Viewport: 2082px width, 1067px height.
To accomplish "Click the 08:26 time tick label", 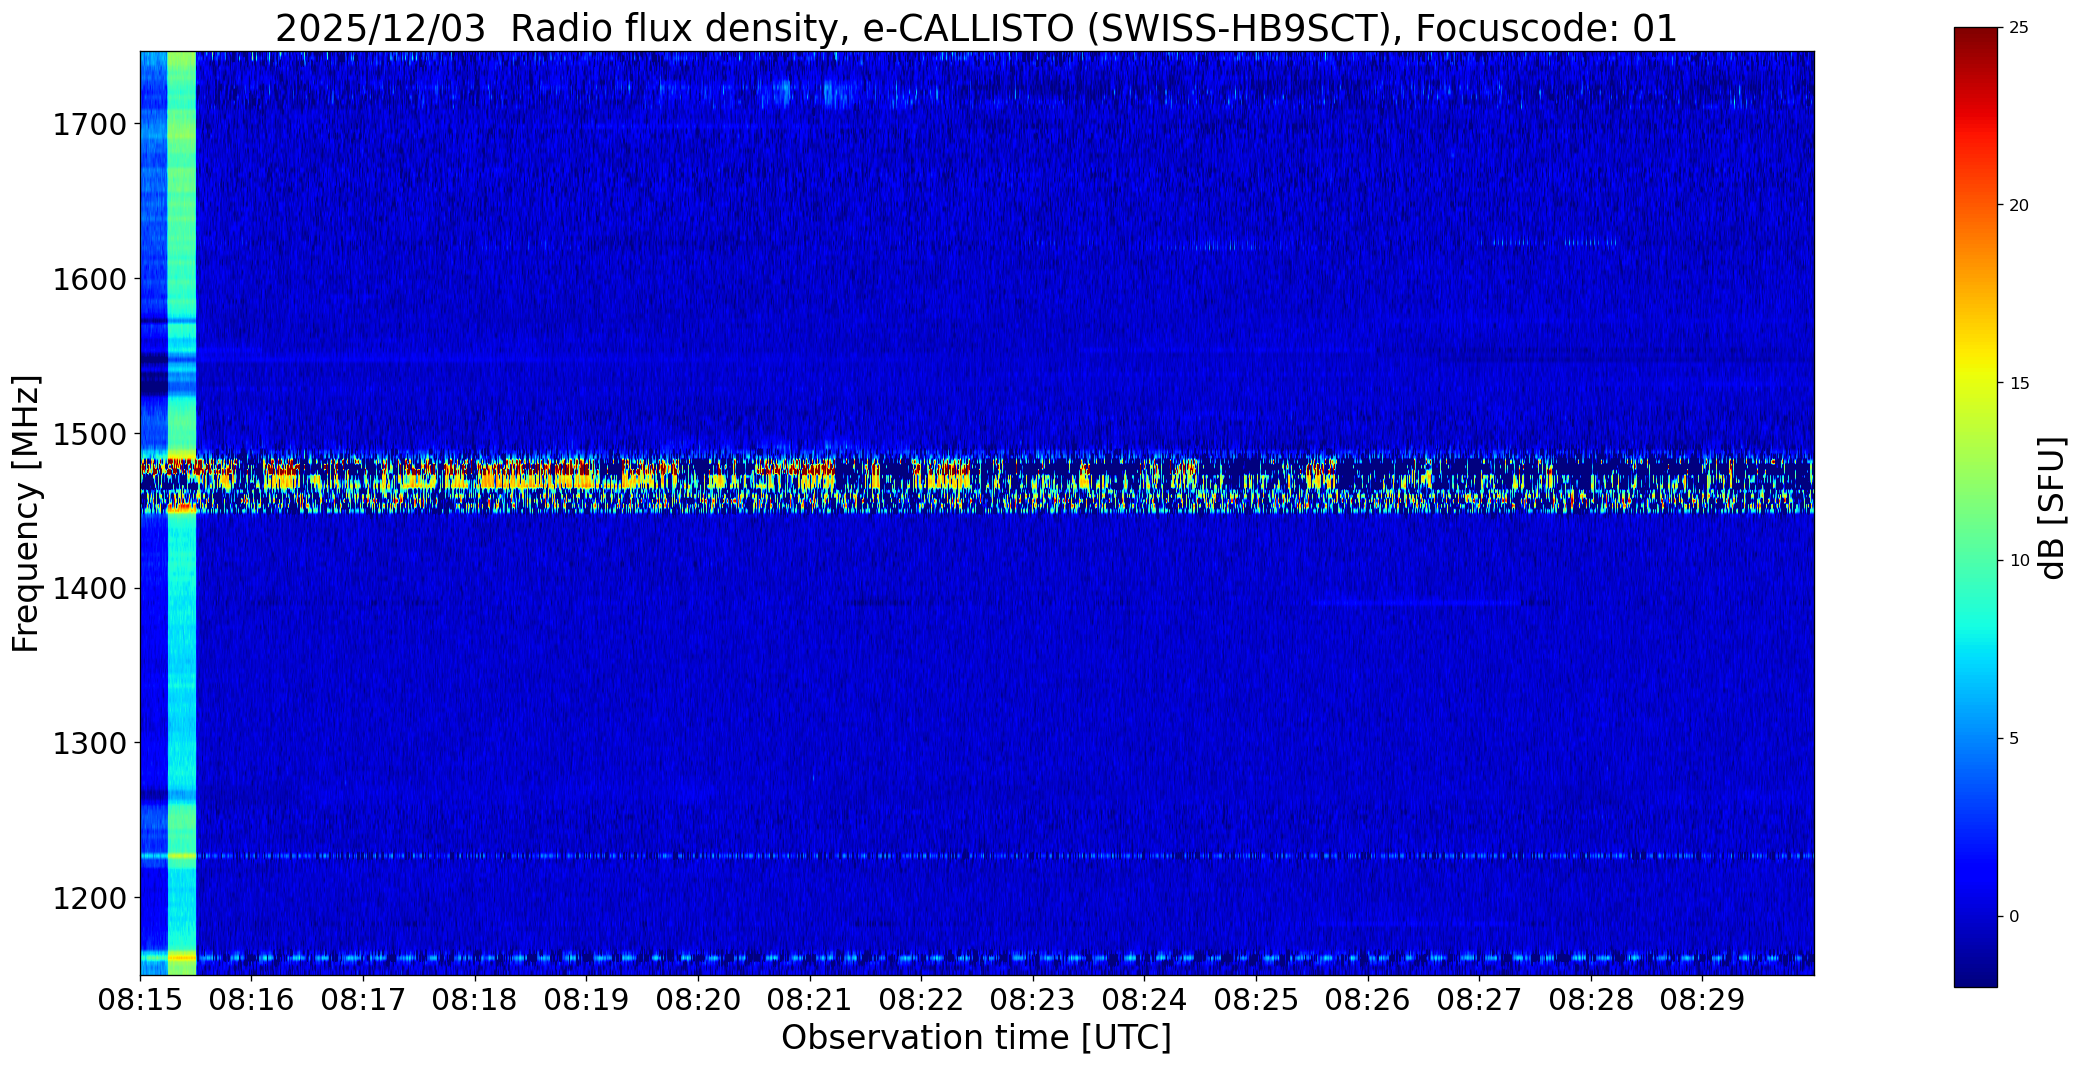I will [1368, 1000].
